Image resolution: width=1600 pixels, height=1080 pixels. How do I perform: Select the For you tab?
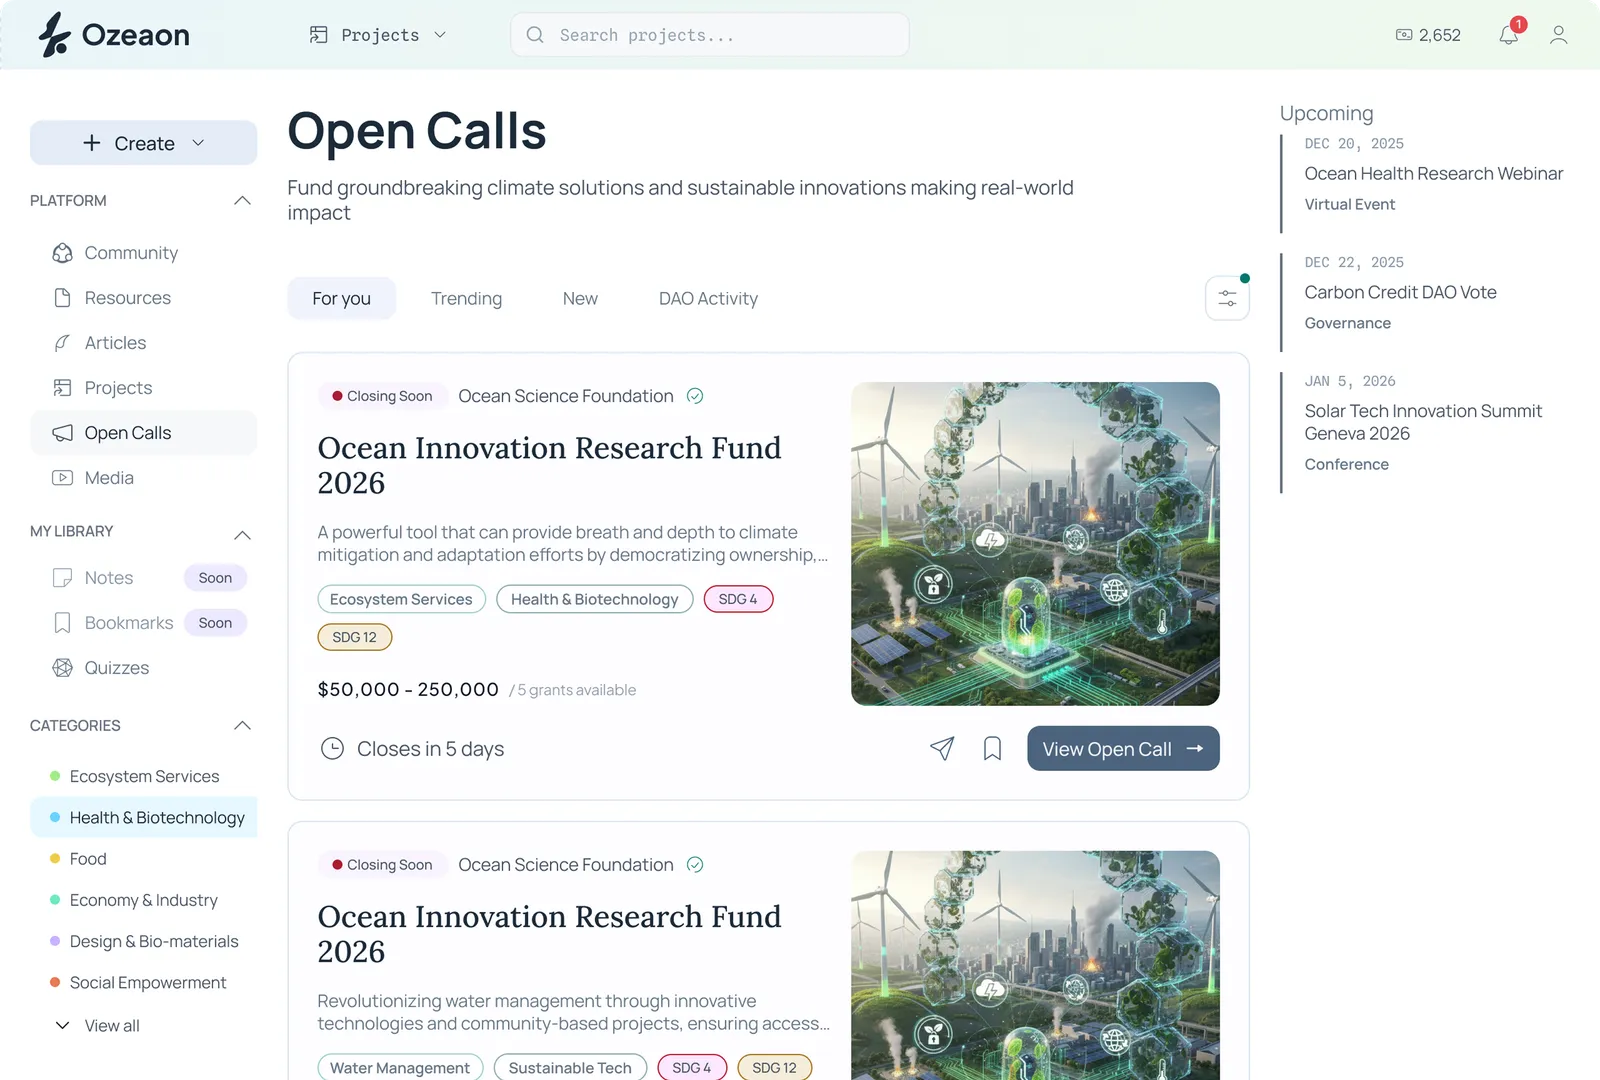pos(341,298)
